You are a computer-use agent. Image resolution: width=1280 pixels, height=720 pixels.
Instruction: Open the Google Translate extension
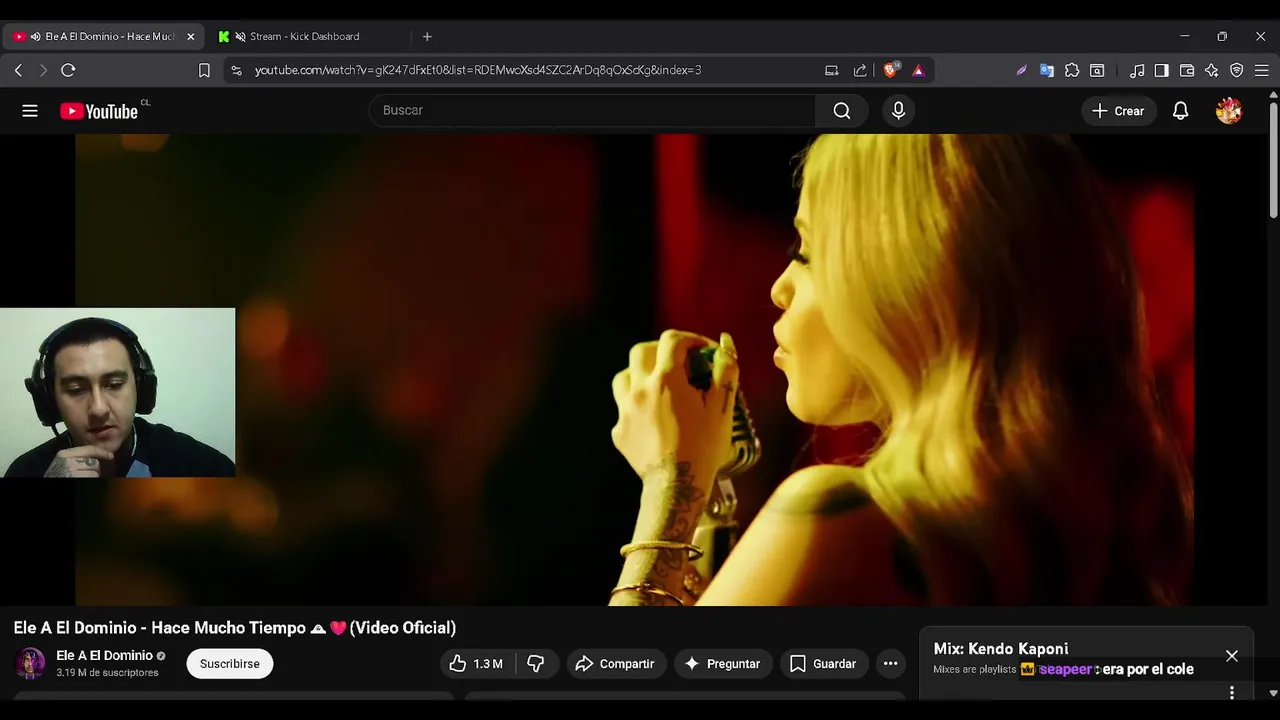1047,70
